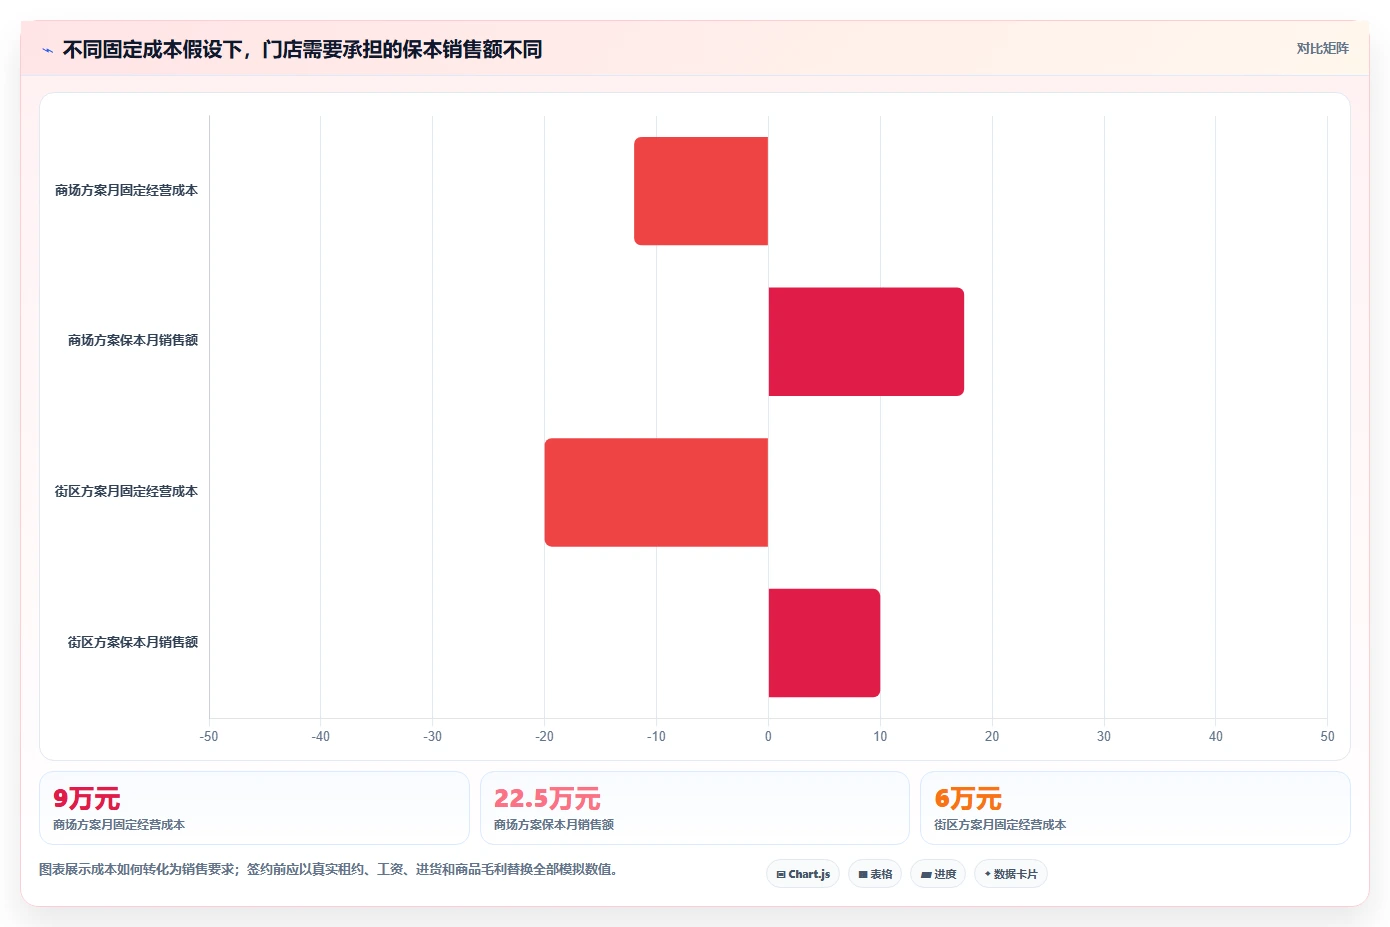The height and width of the screenshot is (927, 1390).
Task: Click x-axis tick label 0
Action: pyautogui.click(x=768, y=736)
